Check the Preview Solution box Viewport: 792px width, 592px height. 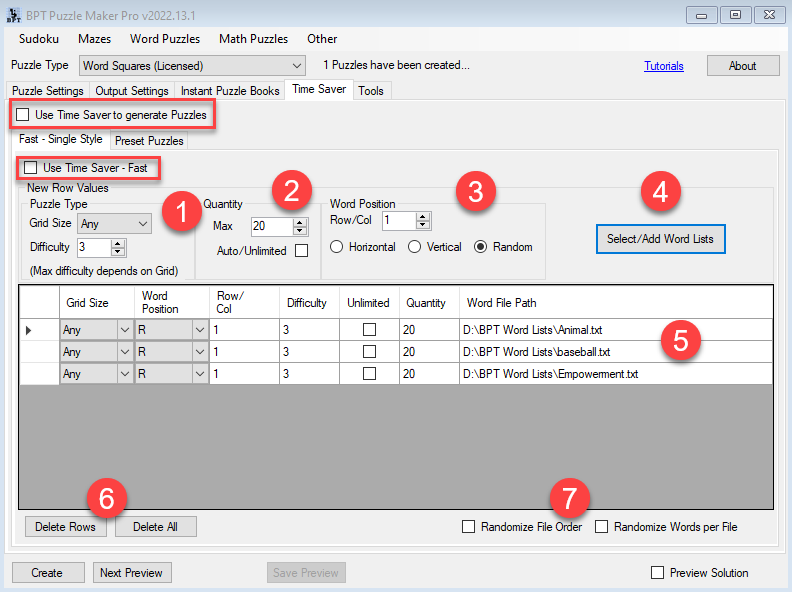pyautogui.click(x=657, y=572)
